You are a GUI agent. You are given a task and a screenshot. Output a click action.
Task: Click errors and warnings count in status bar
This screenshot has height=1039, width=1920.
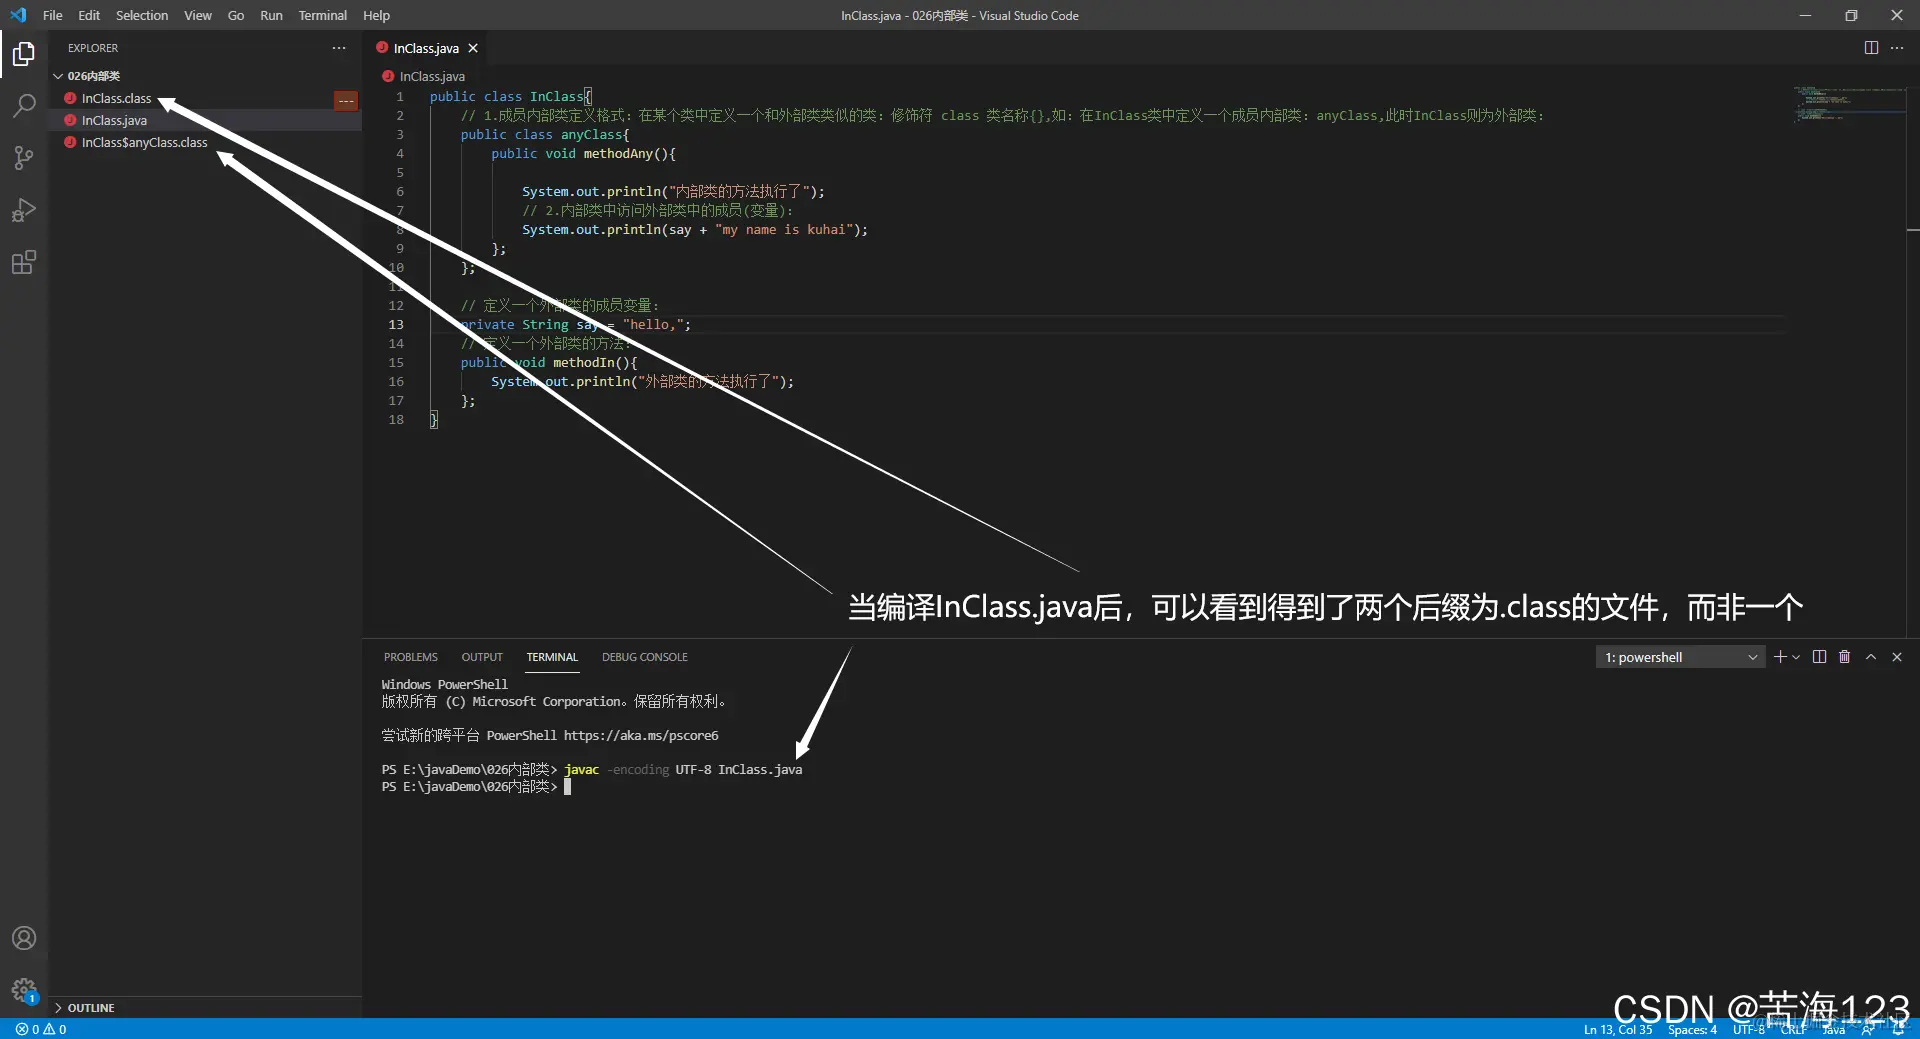(41, 1029)
